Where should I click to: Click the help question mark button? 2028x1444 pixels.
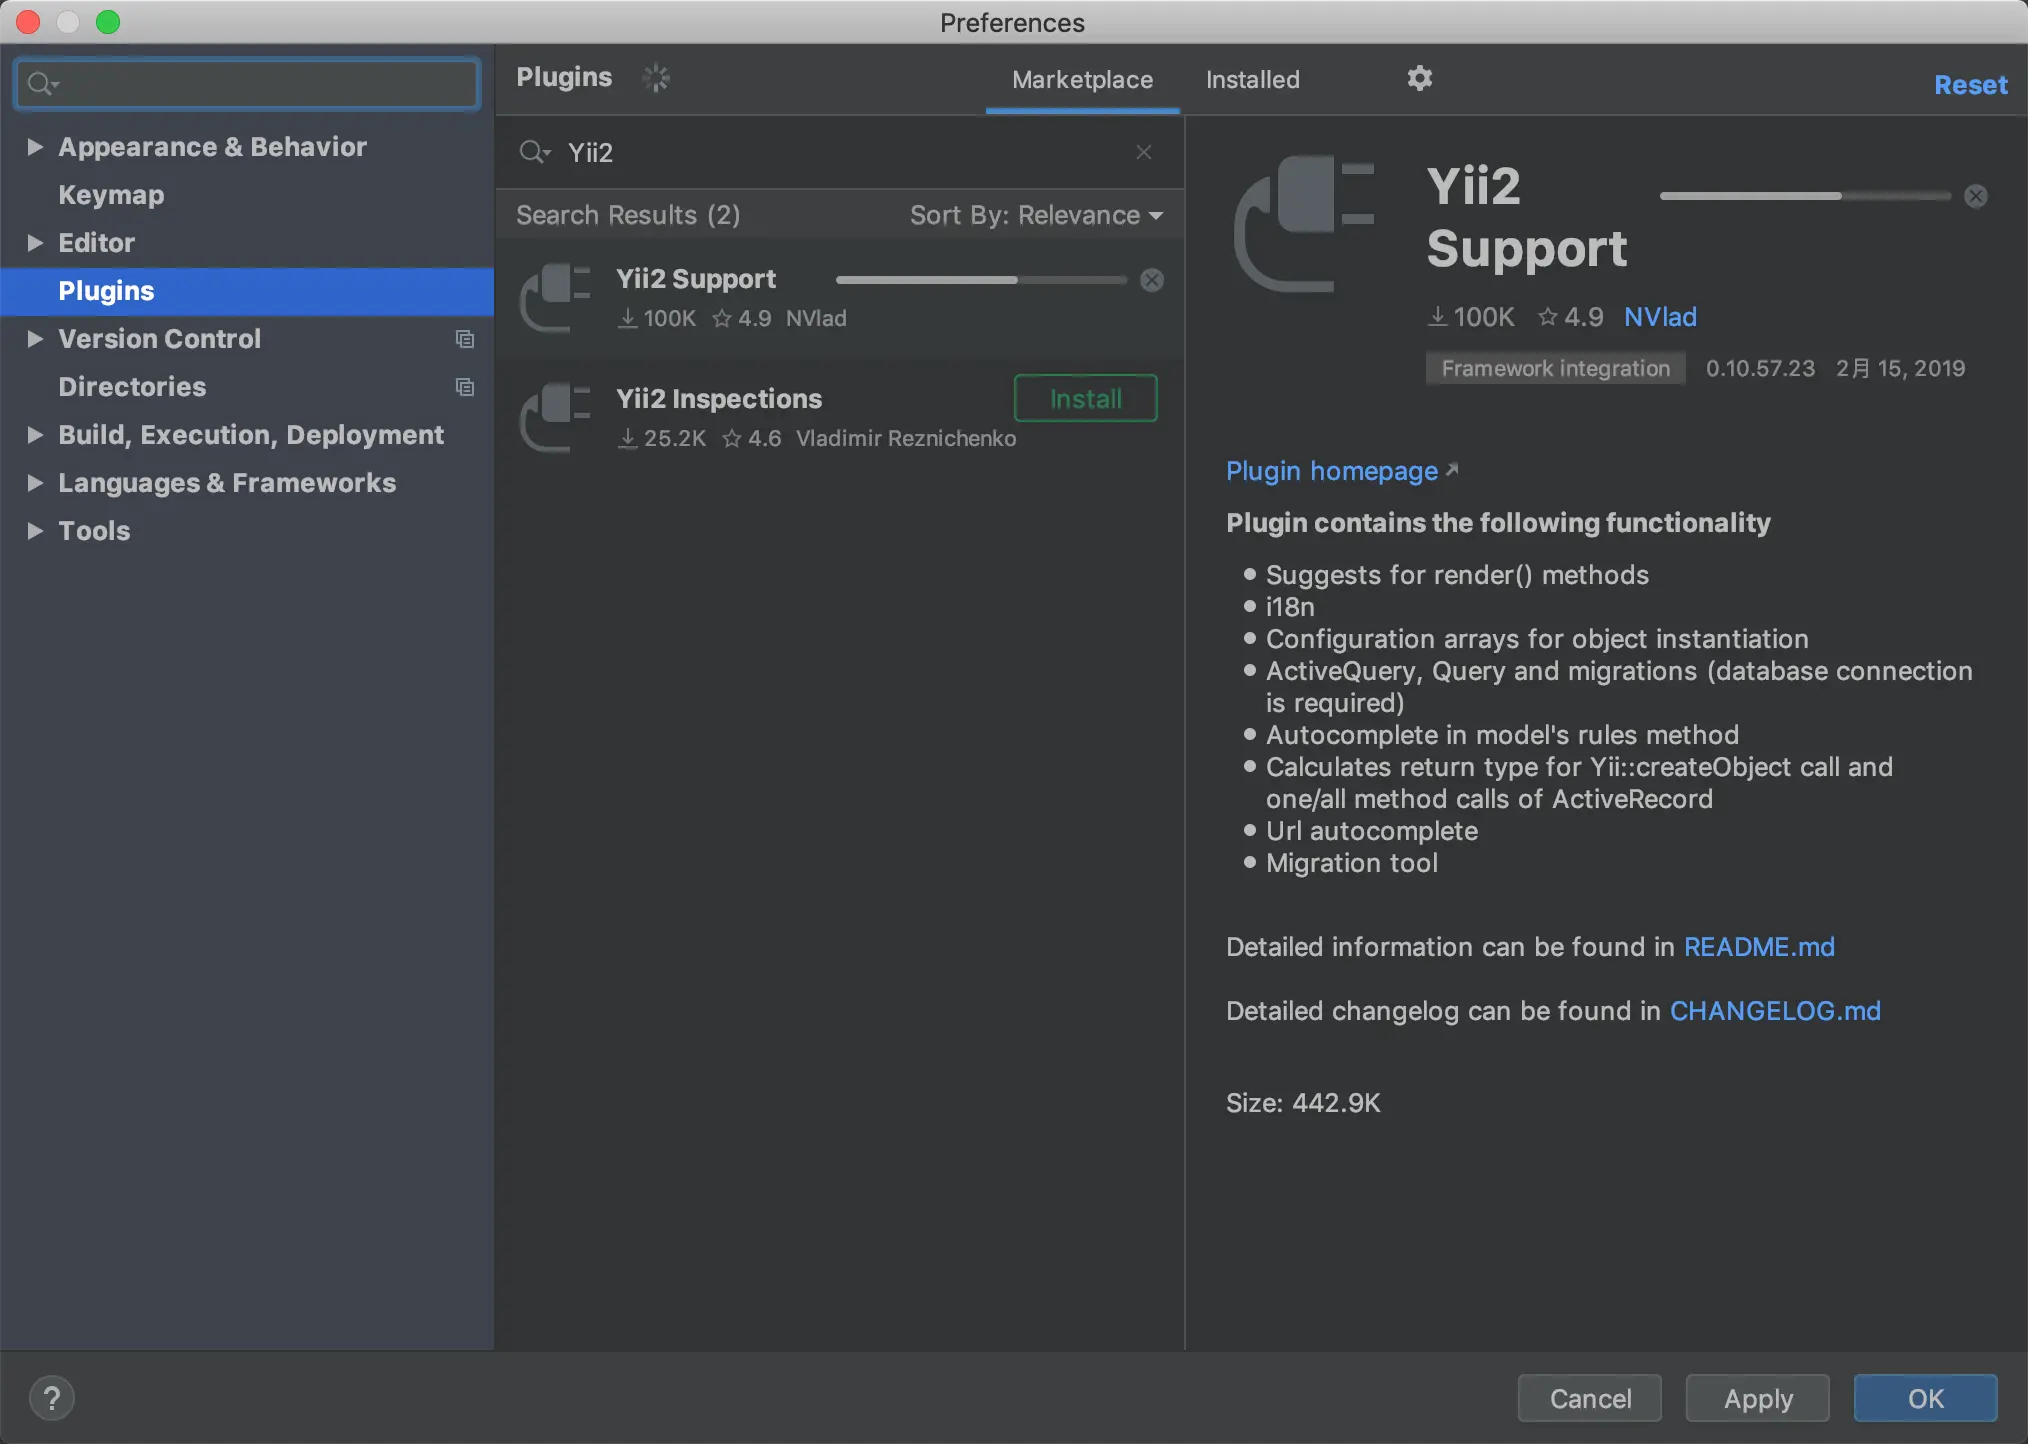(52, 1398)
